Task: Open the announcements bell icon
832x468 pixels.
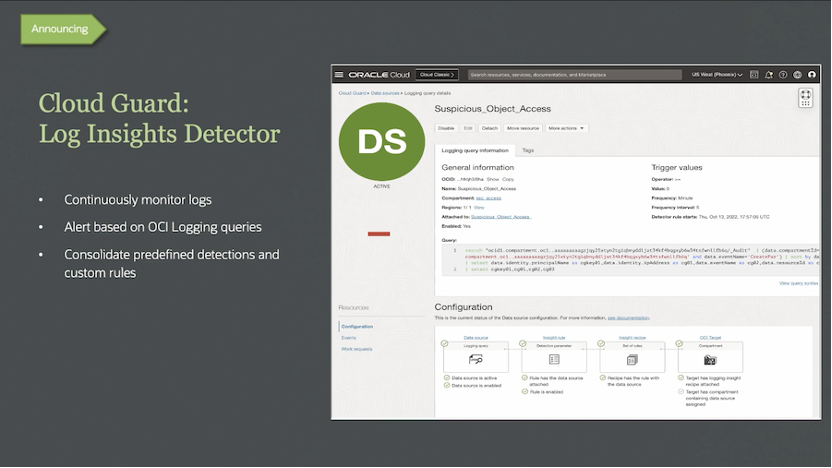Action: [768, 75]
